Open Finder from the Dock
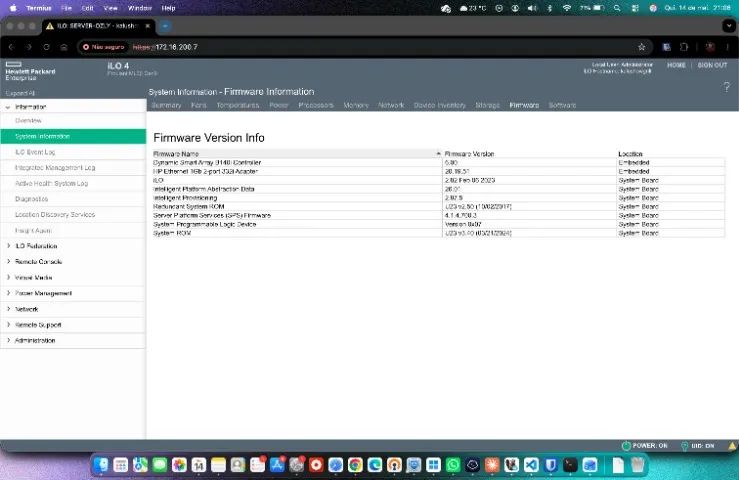Image resolution: width=739 pixels, height=480 pixels. tap(101, 465)
